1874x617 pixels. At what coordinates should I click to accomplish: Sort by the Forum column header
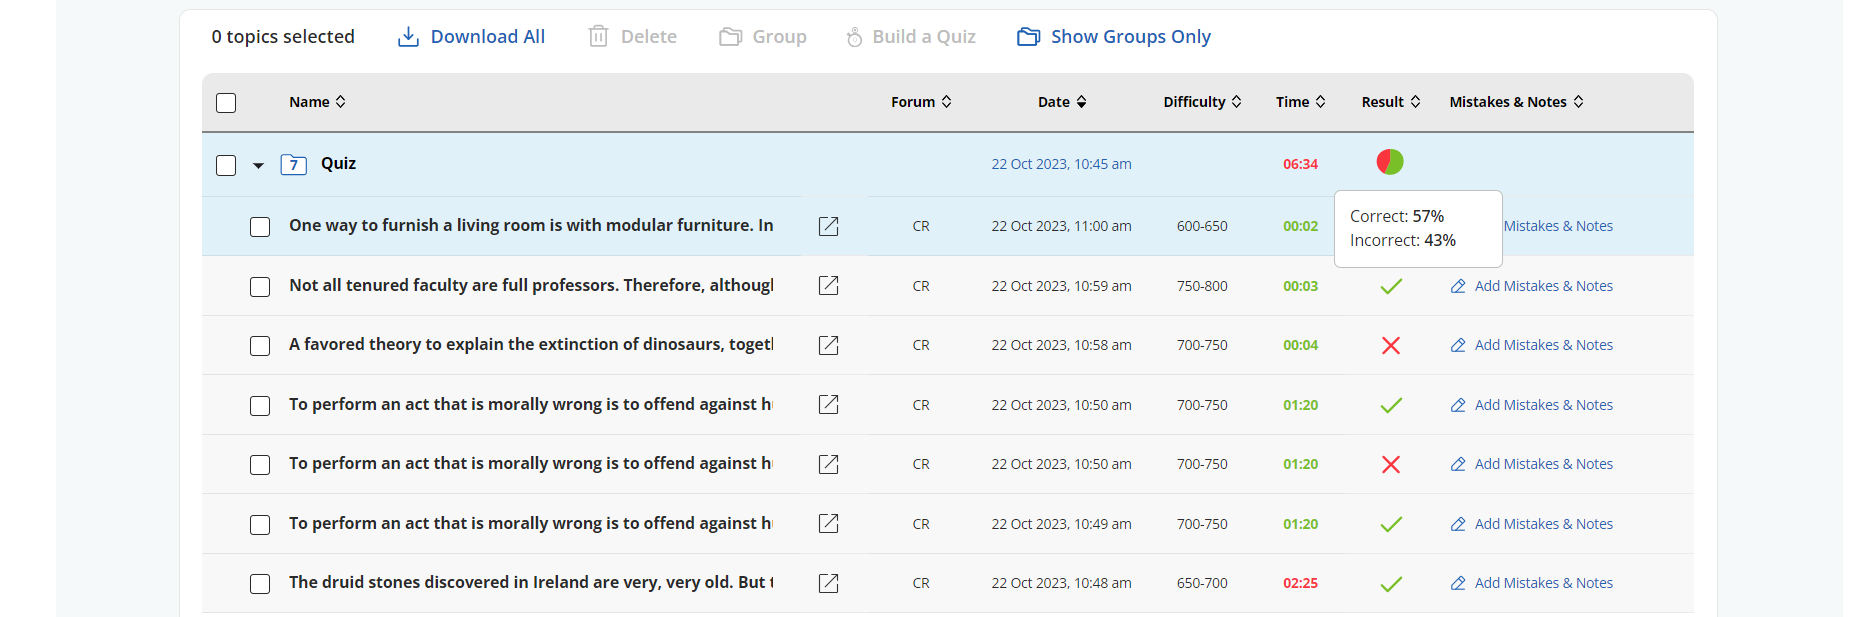pos(920,102)
